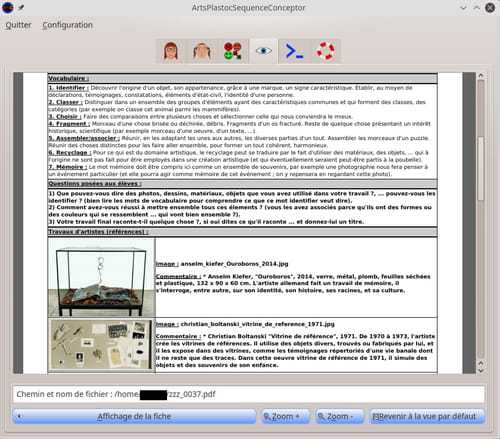The image size is (500, 439).
Task: Click the Anselm Kiefer Ouroboros vitrine image
Action: click(101, 277)
